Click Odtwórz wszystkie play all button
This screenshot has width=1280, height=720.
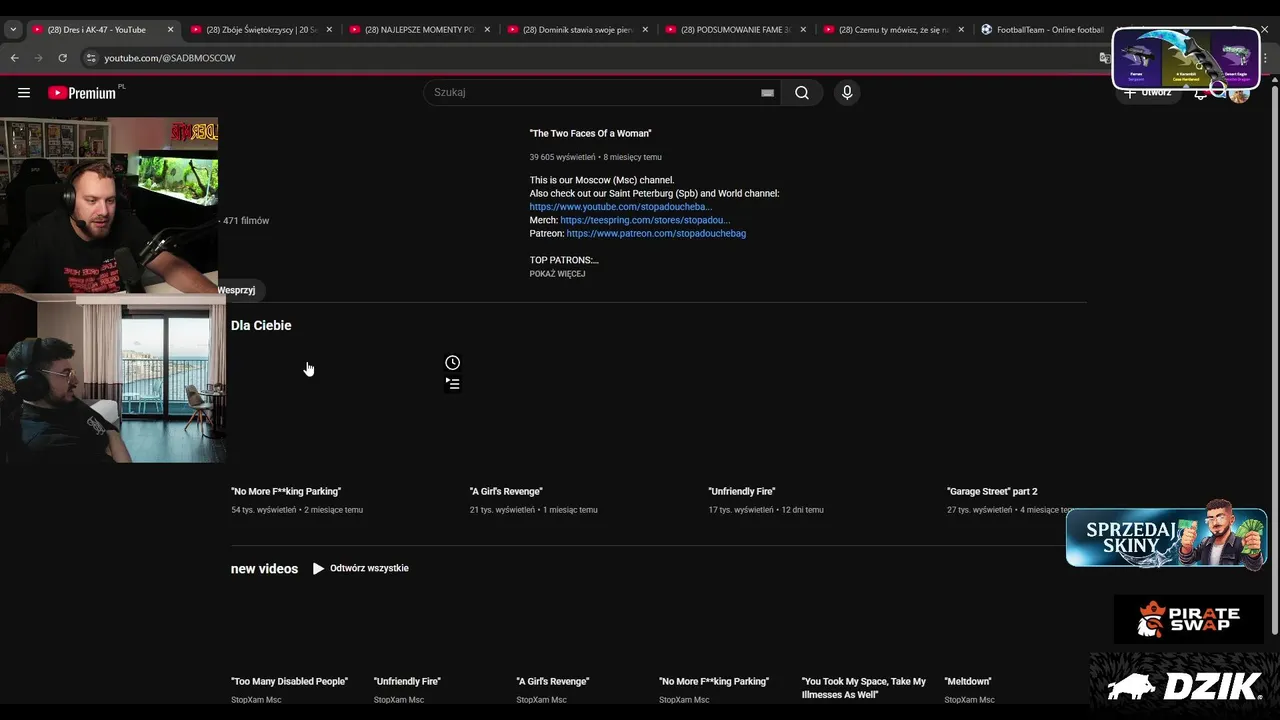360,569
